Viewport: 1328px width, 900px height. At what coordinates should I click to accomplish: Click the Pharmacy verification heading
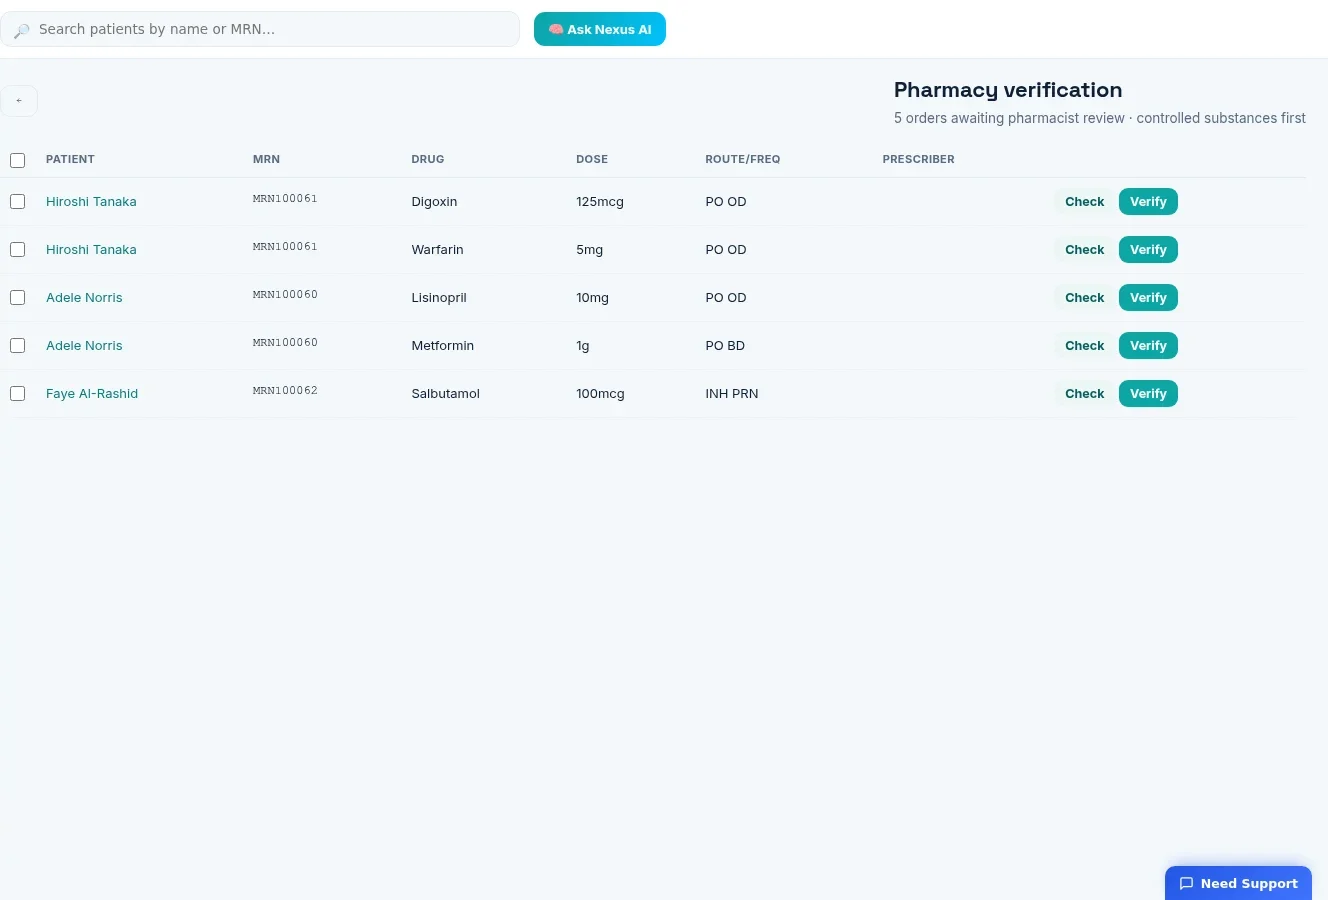tap(1008, 90)
